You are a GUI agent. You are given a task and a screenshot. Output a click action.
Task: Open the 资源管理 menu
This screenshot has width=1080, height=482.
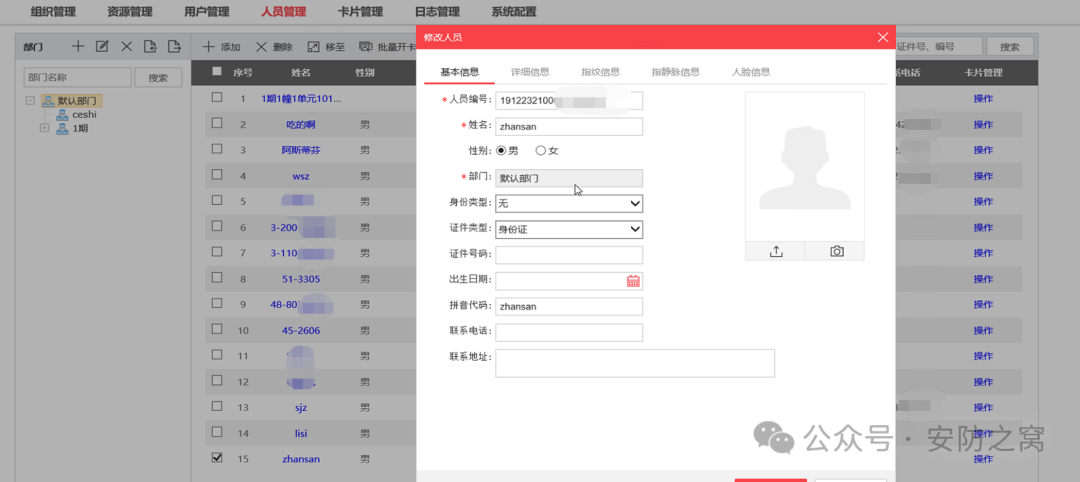pyautogui.click(x=130, y=12)
